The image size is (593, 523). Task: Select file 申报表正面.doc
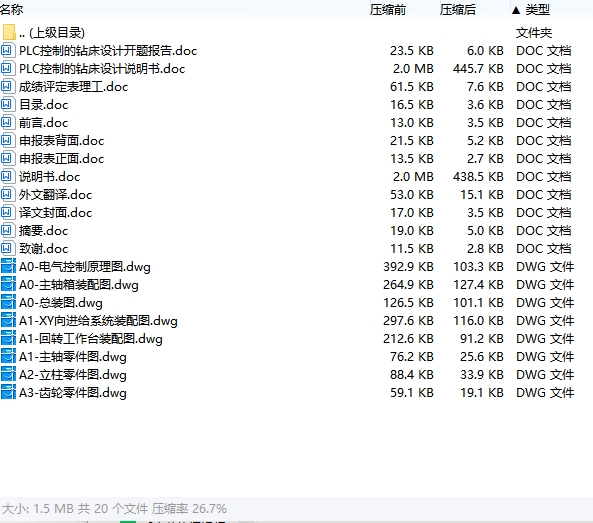pyautogui.click(x=61, y=159)
